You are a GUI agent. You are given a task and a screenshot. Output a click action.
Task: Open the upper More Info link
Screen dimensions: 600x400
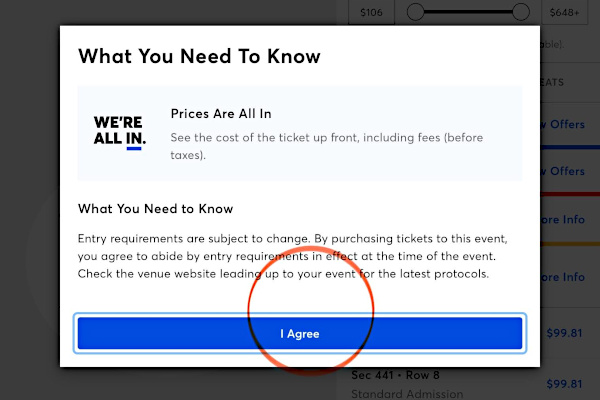(562, 220)
